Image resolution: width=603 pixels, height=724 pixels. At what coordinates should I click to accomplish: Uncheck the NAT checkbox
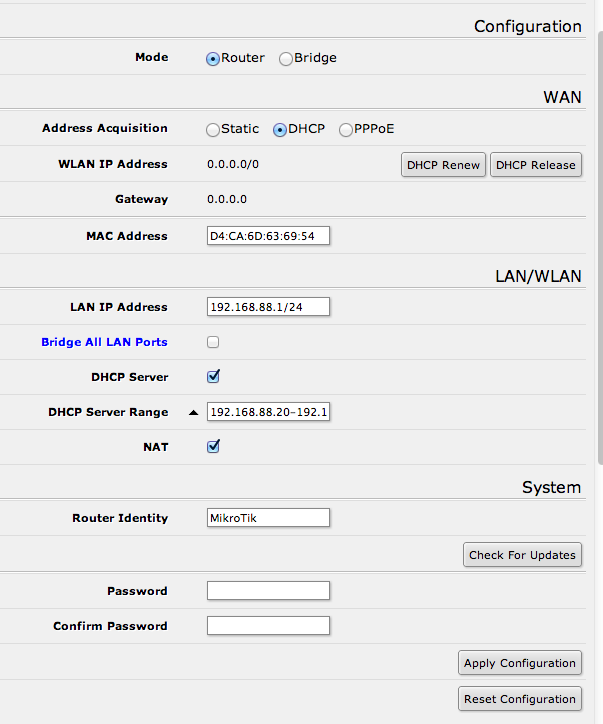(213, 447)
